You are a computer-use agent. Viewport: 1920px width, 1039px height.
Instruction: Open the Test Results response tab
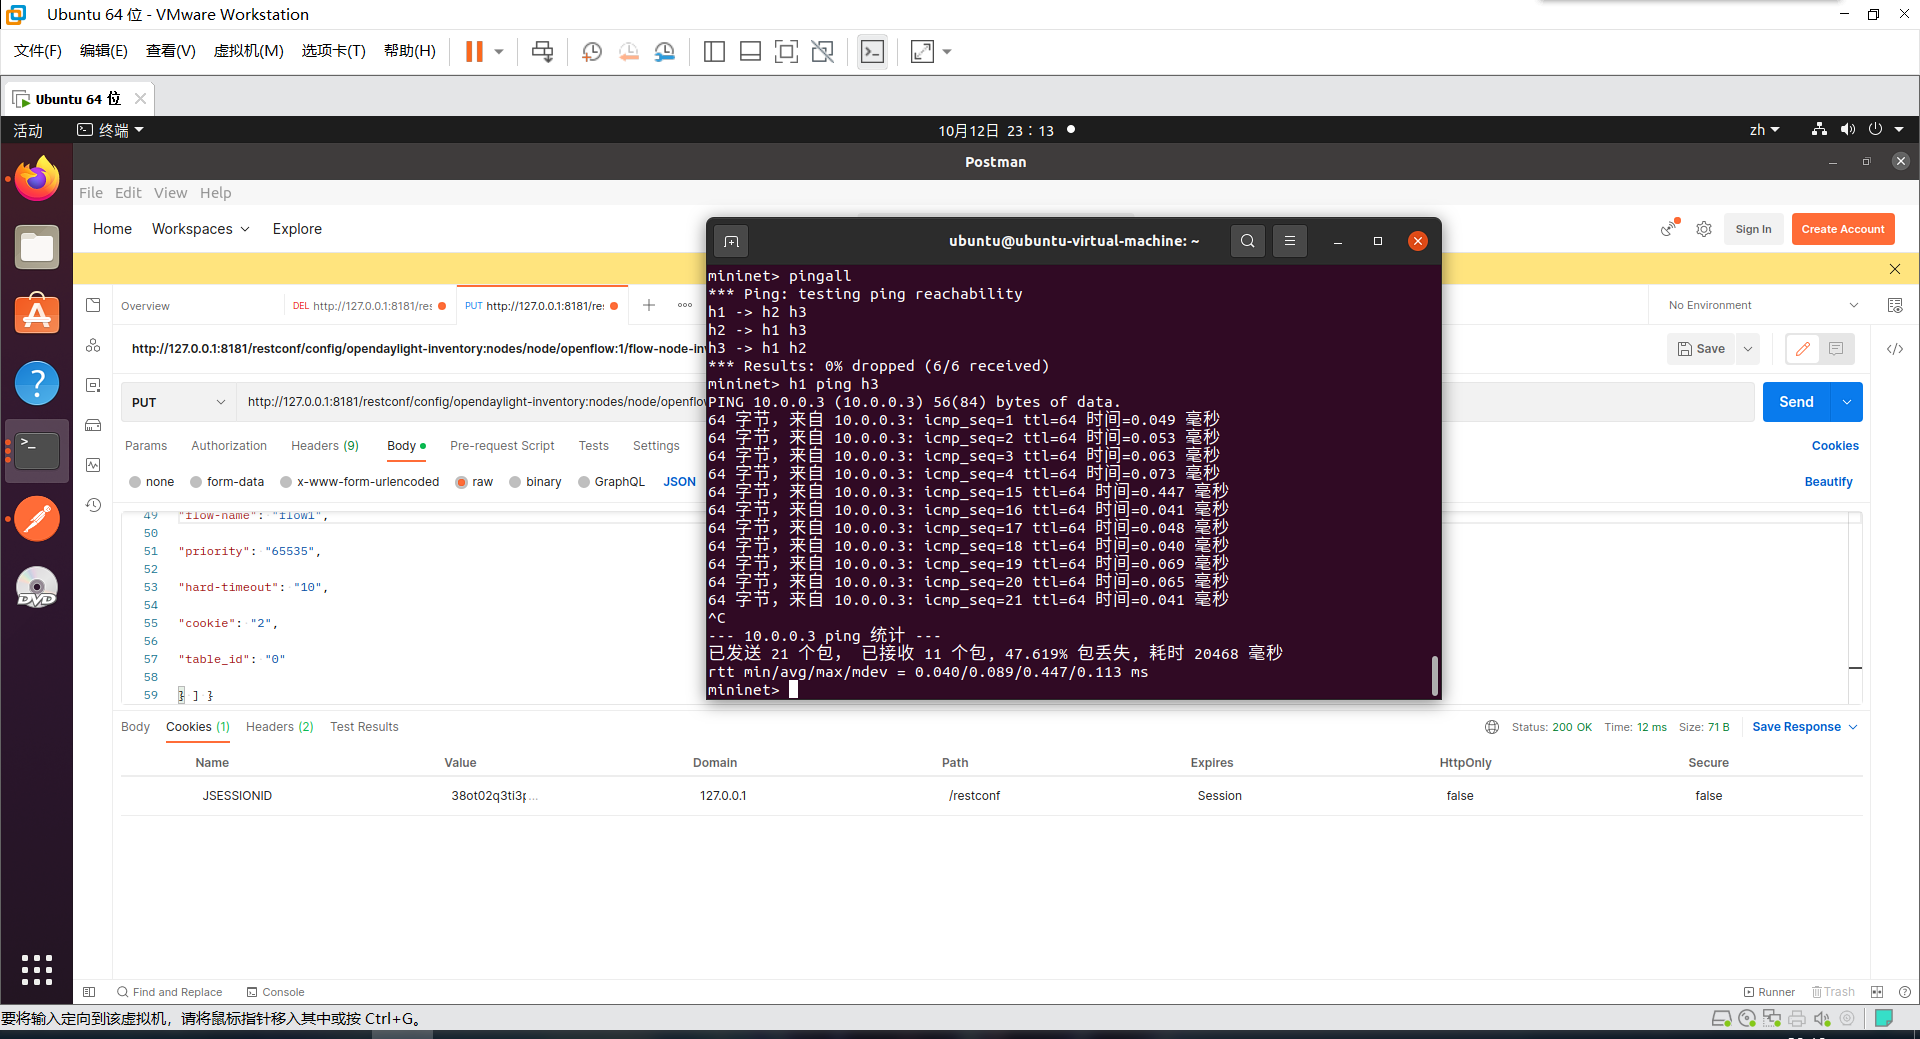click(364, 727)
